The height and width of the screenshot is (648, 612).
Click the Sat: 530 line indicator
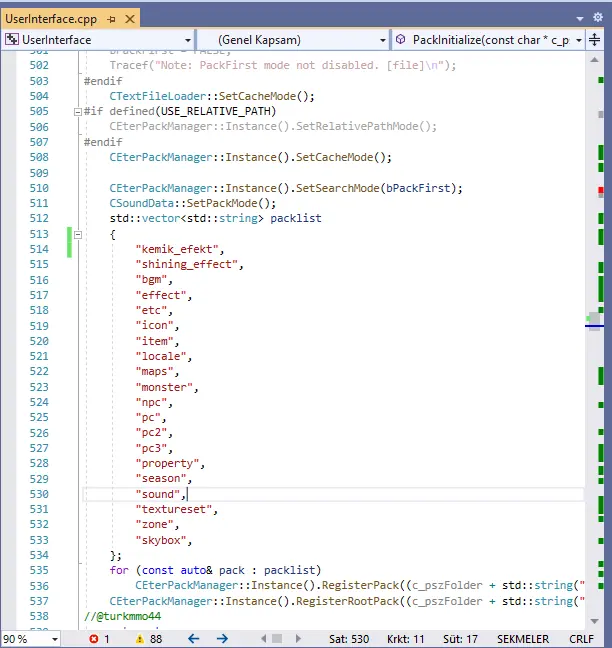click(x=349, y=639)
